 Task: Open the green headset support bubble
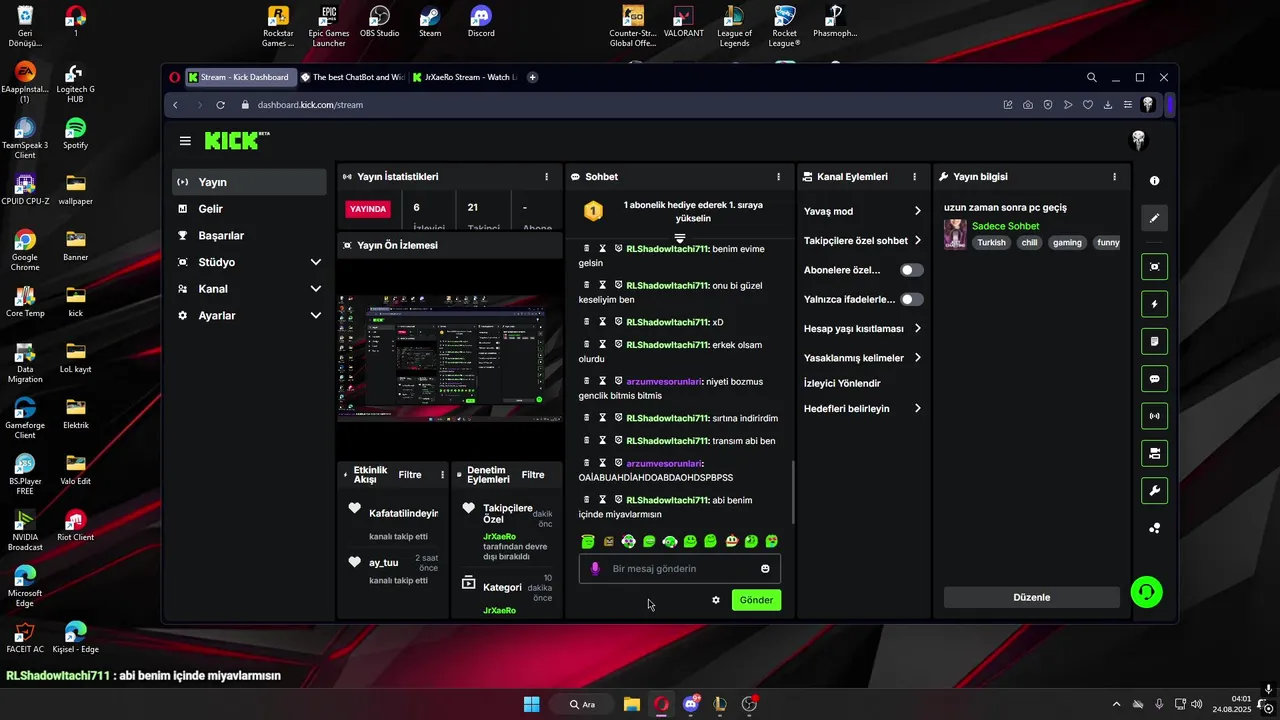tap(1147, 592)
